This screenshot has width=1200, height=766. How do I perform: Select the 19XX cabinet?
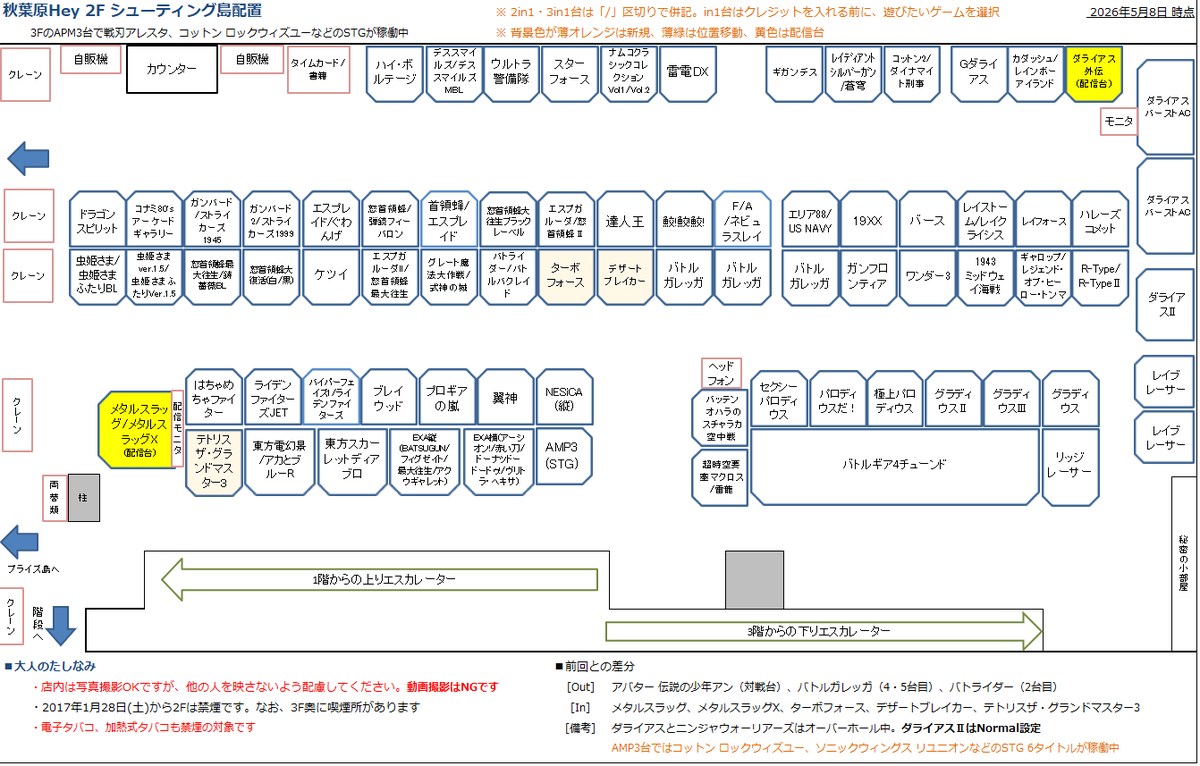pos(868,220)
